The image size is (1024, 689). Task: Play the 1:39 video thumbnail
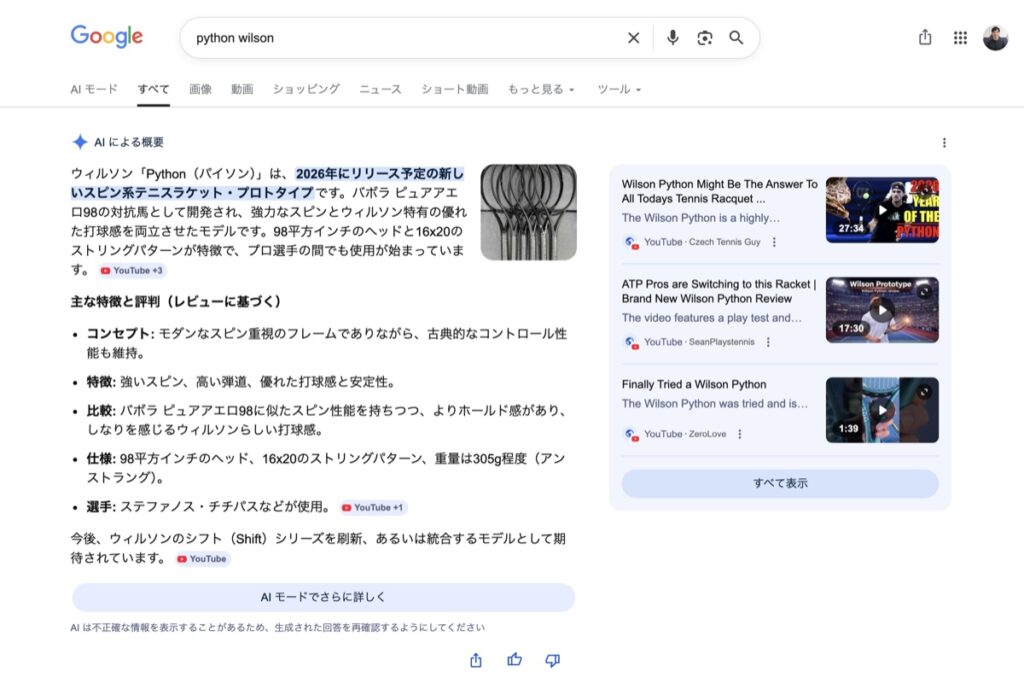click(x=882, y=410)
